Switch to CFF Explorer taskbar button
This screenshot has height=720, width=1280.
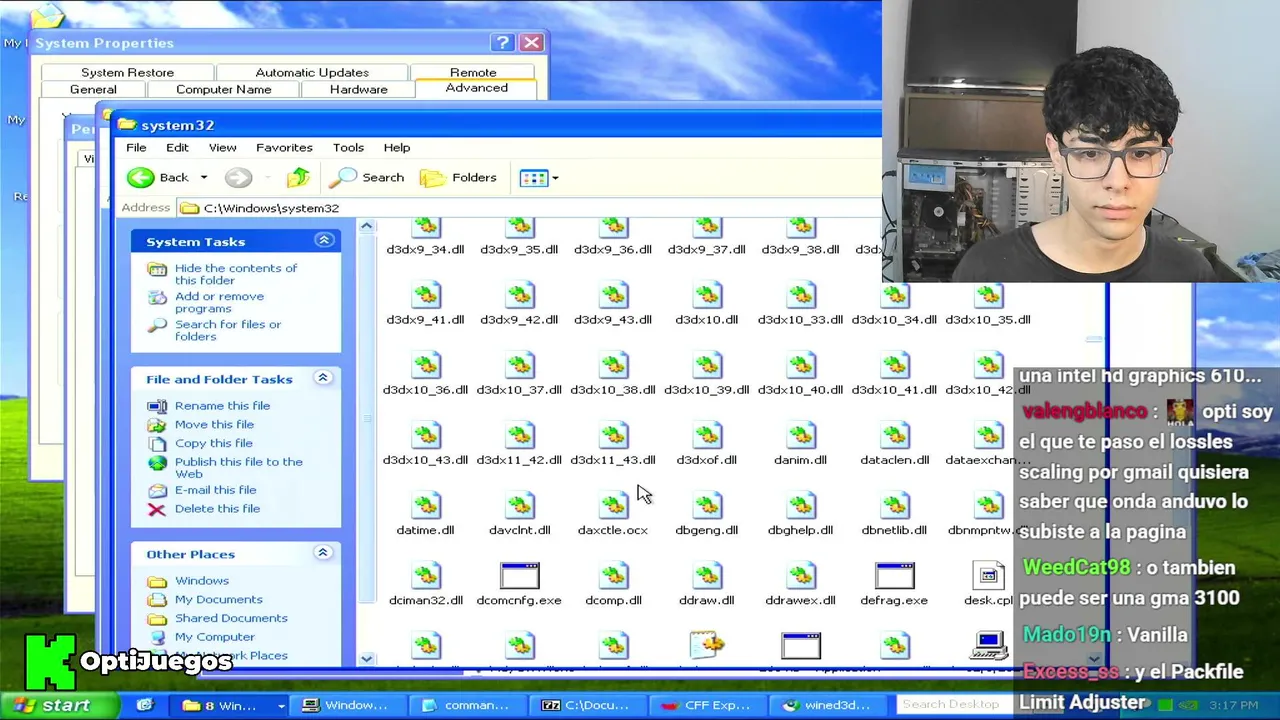(706, 705)
